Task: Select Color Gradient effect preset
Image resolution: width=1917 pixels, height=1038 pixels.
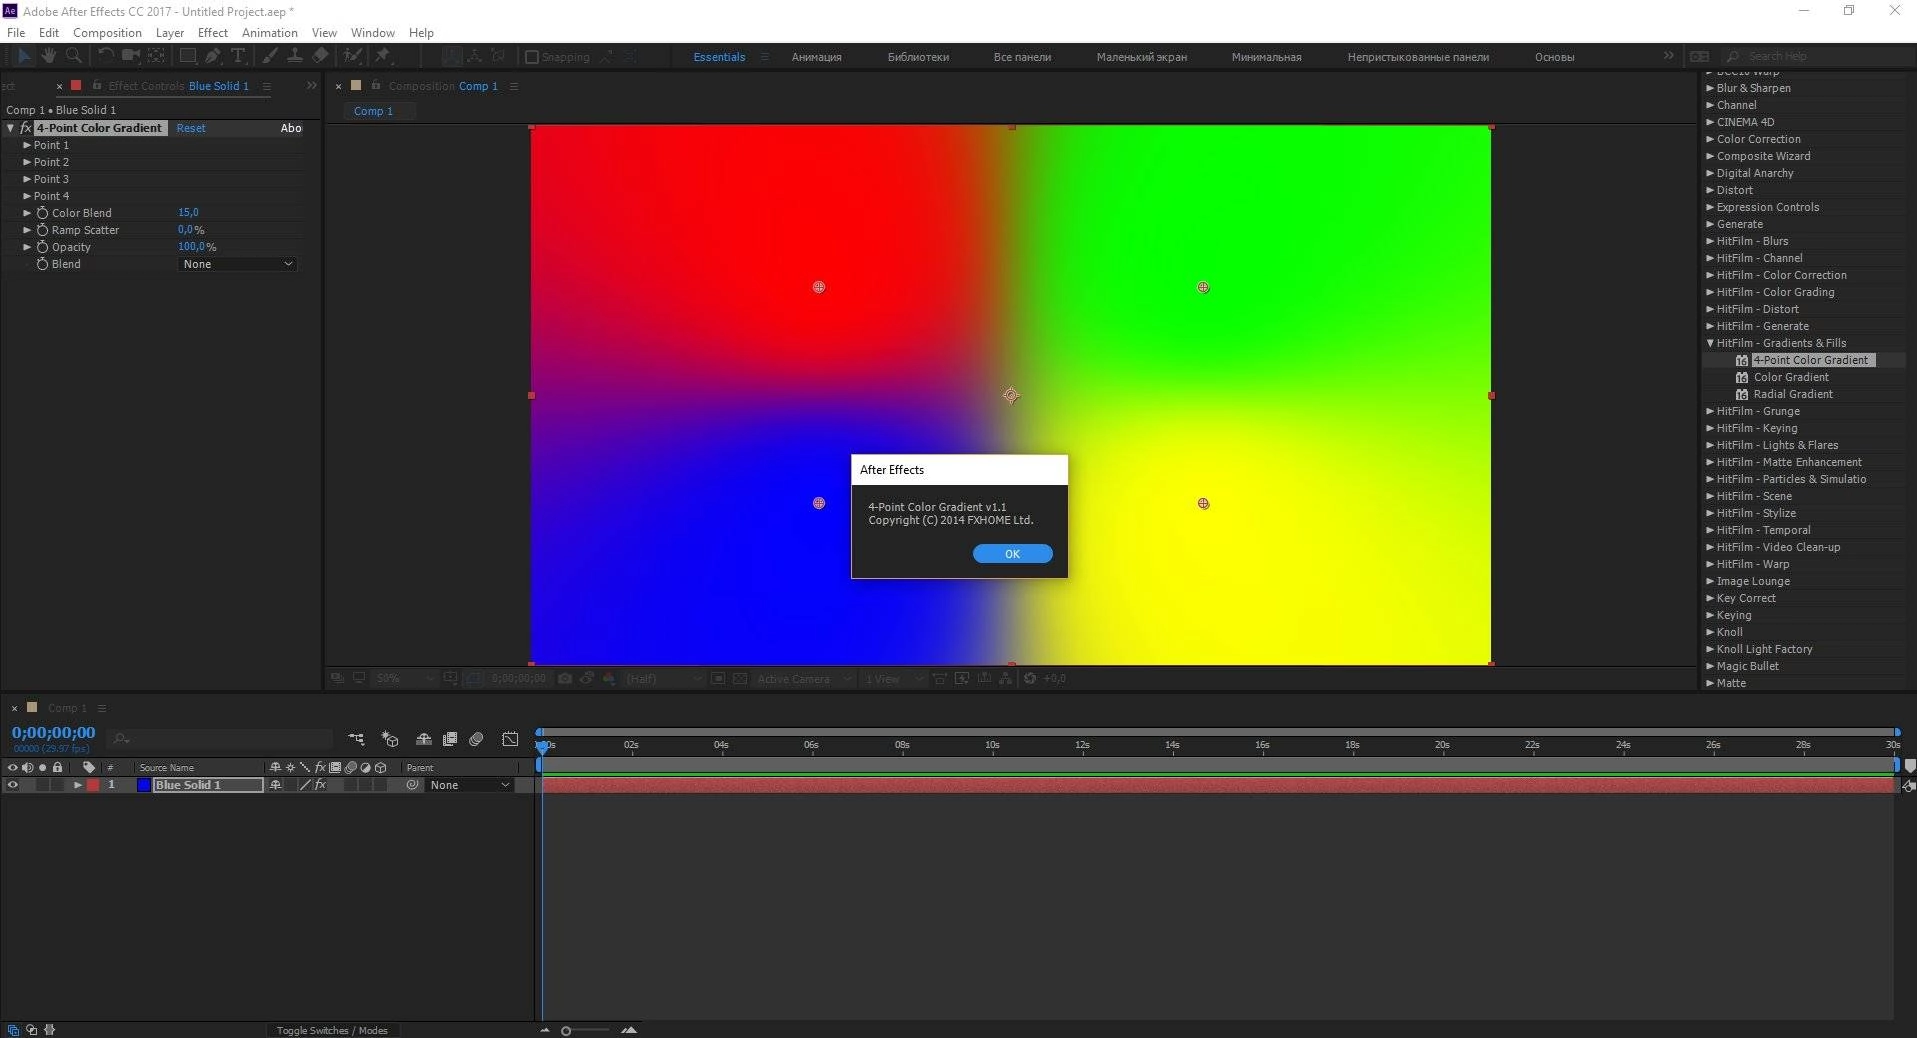Action: (x=1791, y=377)
